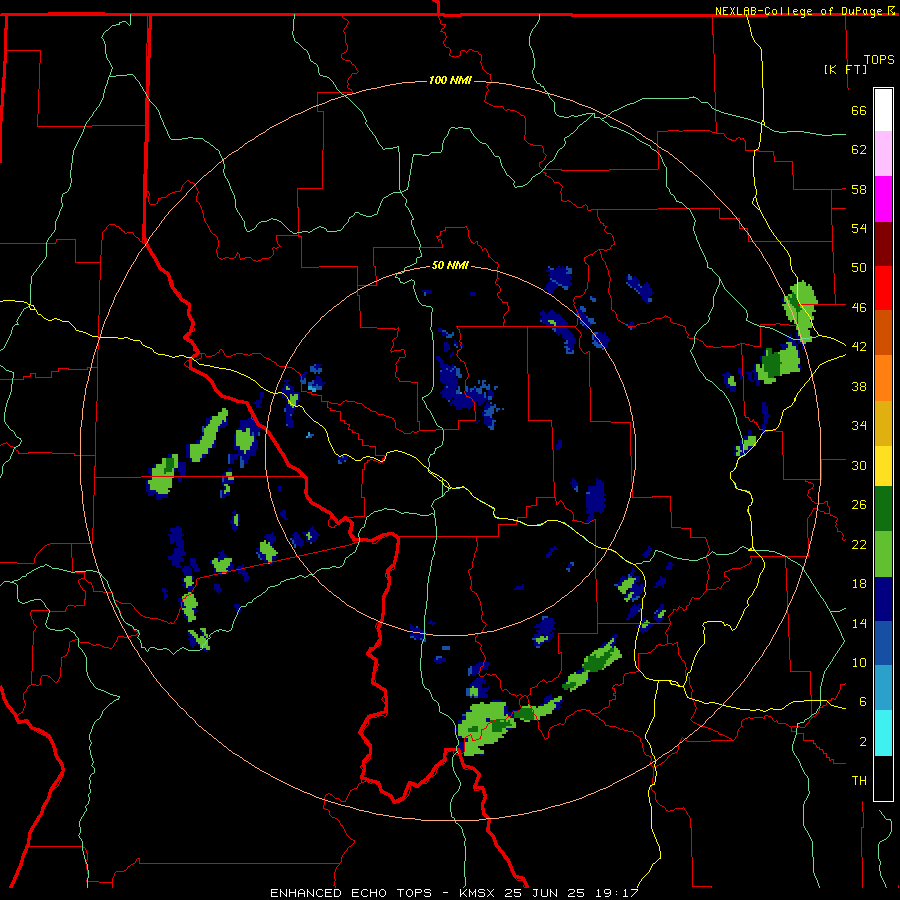Click the "ENHANCED ECHO TOPS" product title
The image size is (900, 900).
(351, 893)
